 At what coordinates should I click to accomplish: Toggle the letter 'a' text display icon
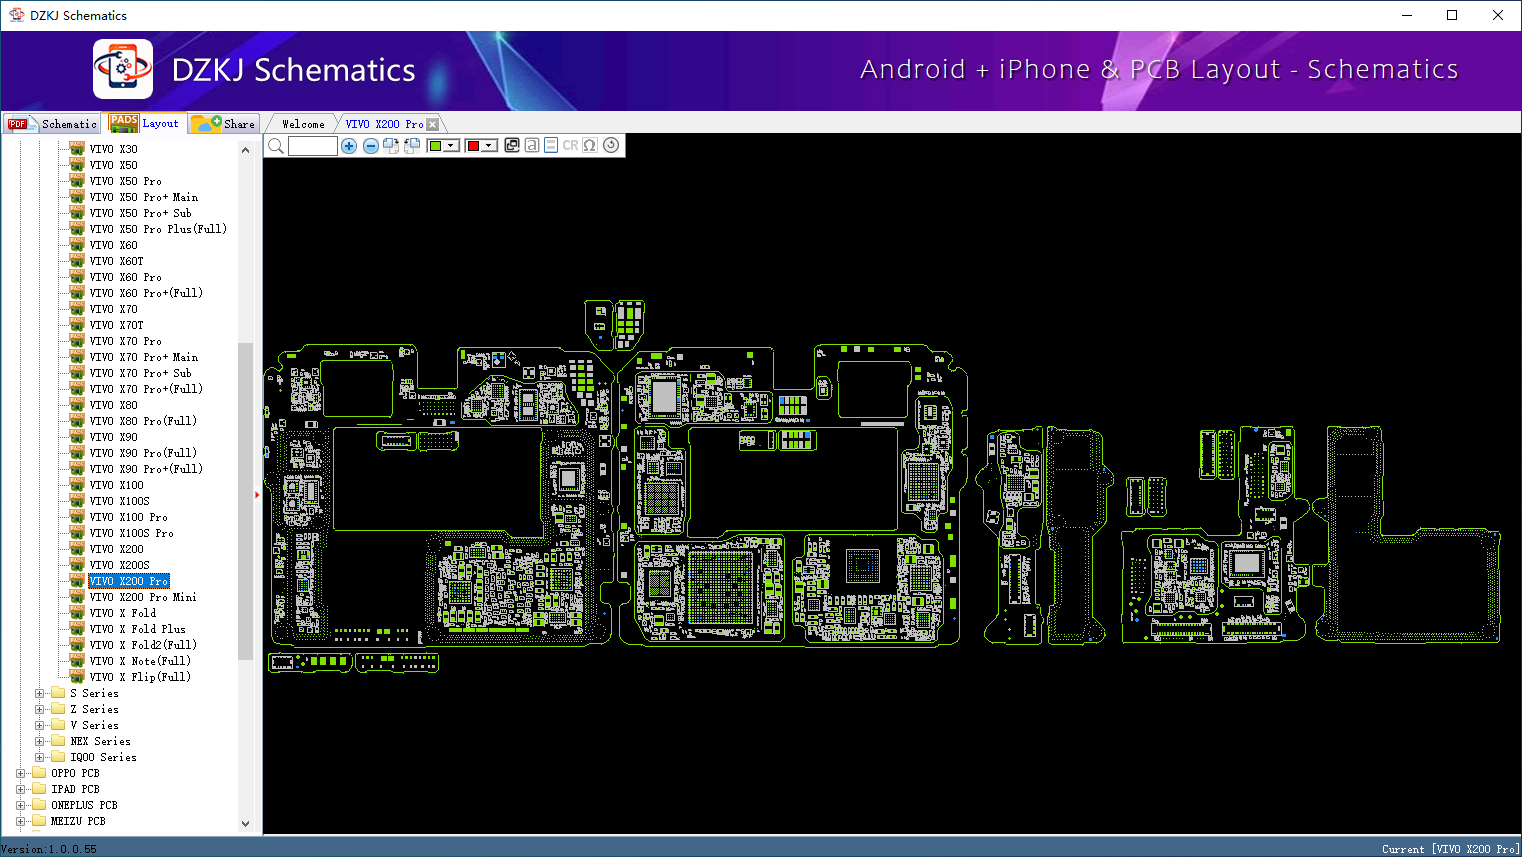(532, 146)
